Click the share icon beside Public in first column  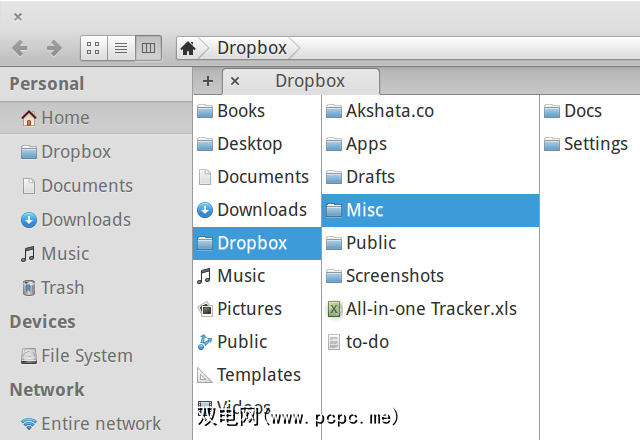pos(204,342)
